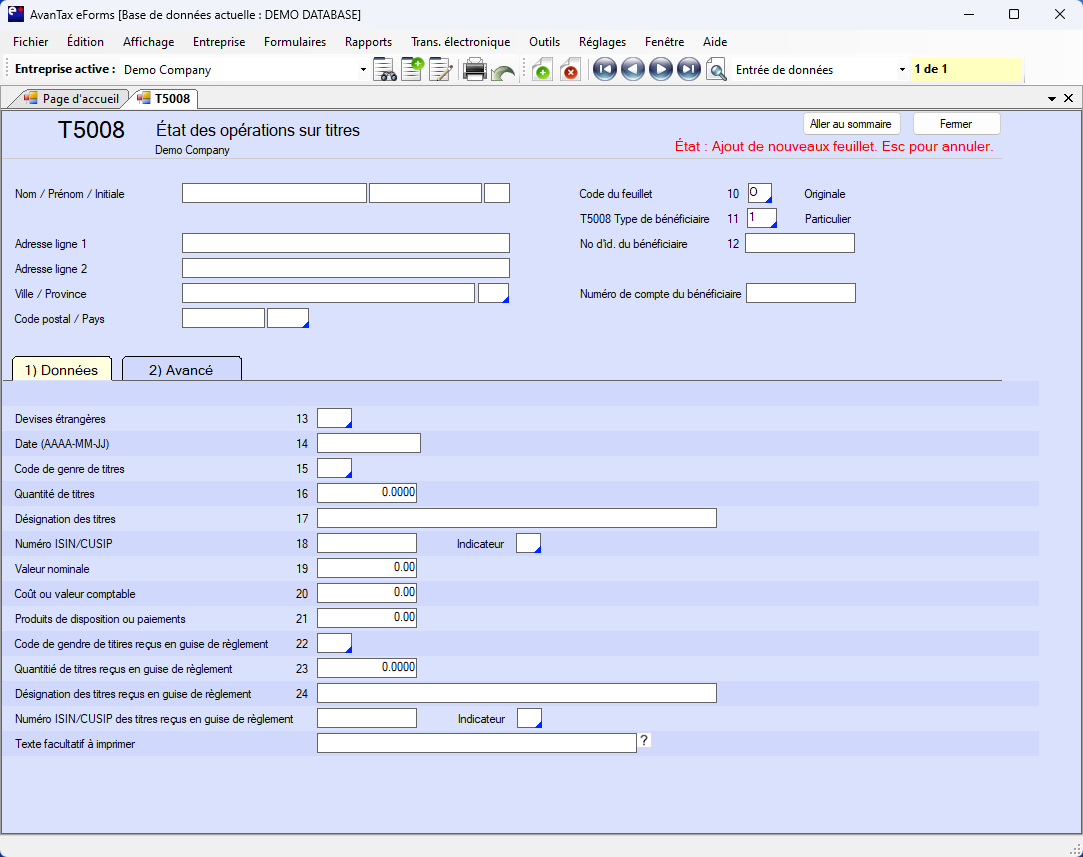Open the Devises étrangères box 13 dropdown
This screenshot has width=1083, height=857.
[335, 418]
